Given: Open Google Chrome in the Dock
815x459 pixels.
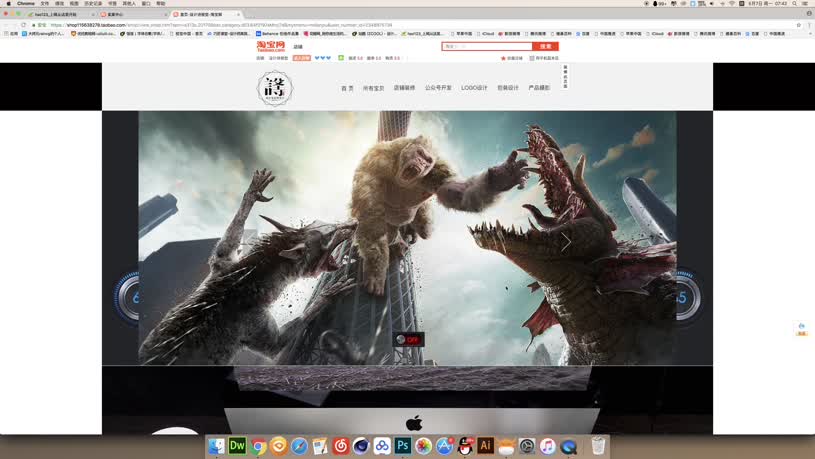Looking at the screenshot, I should 258,446.
